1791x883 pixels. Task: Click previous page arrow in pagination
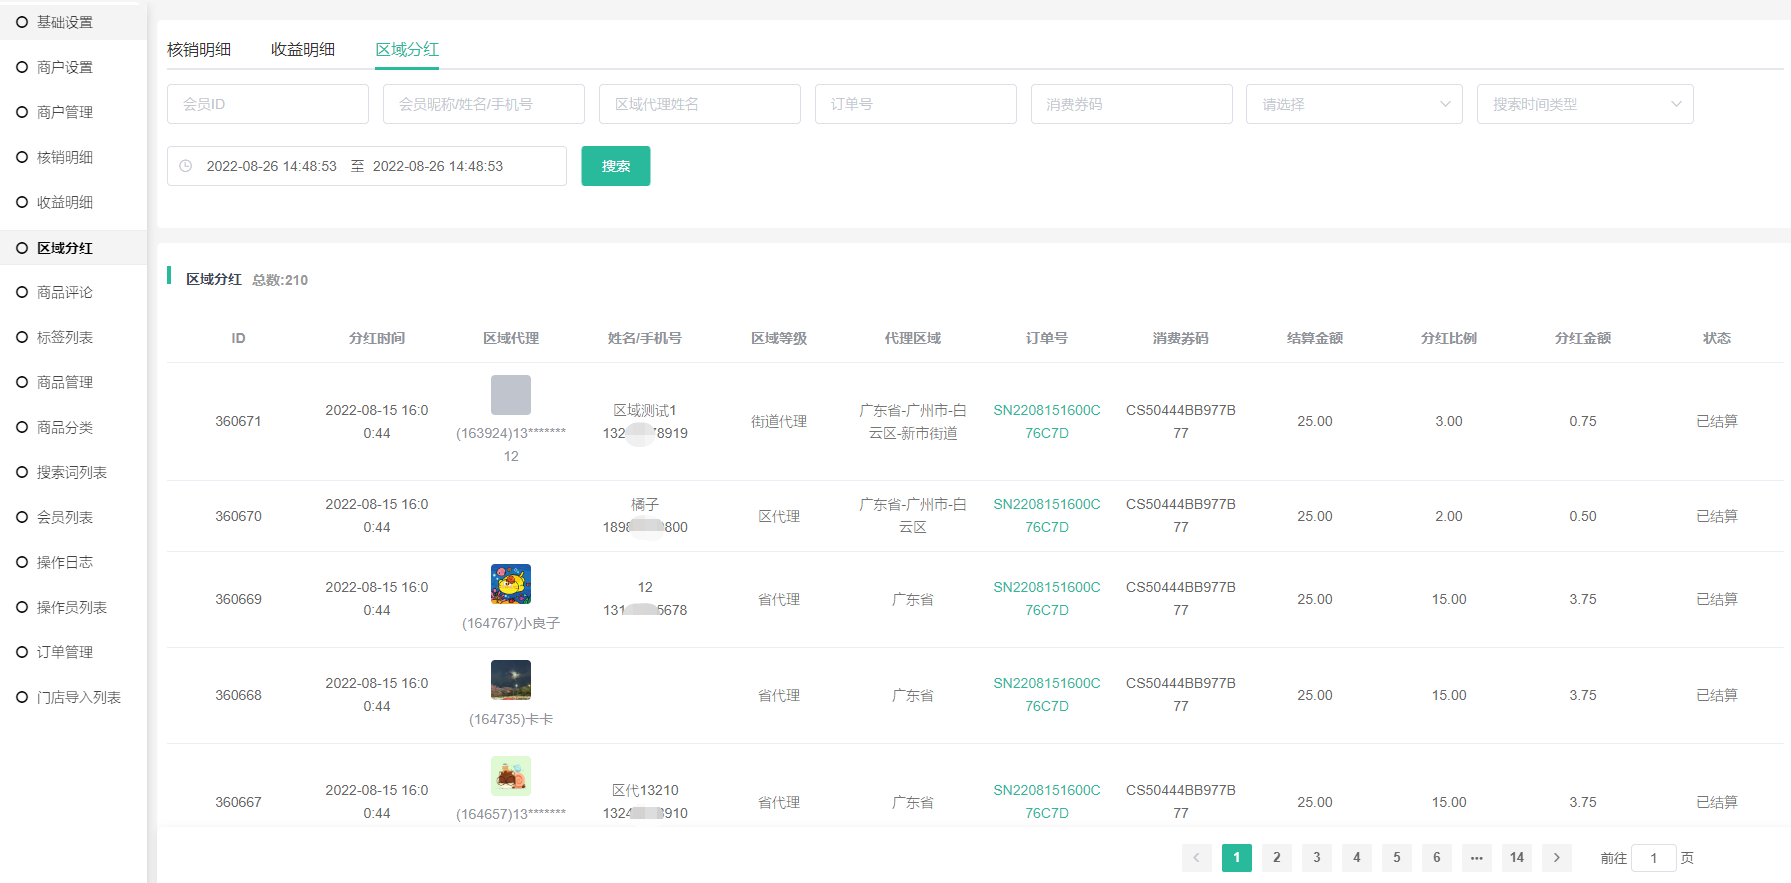pyautogui.click(x=1196, y=858)
